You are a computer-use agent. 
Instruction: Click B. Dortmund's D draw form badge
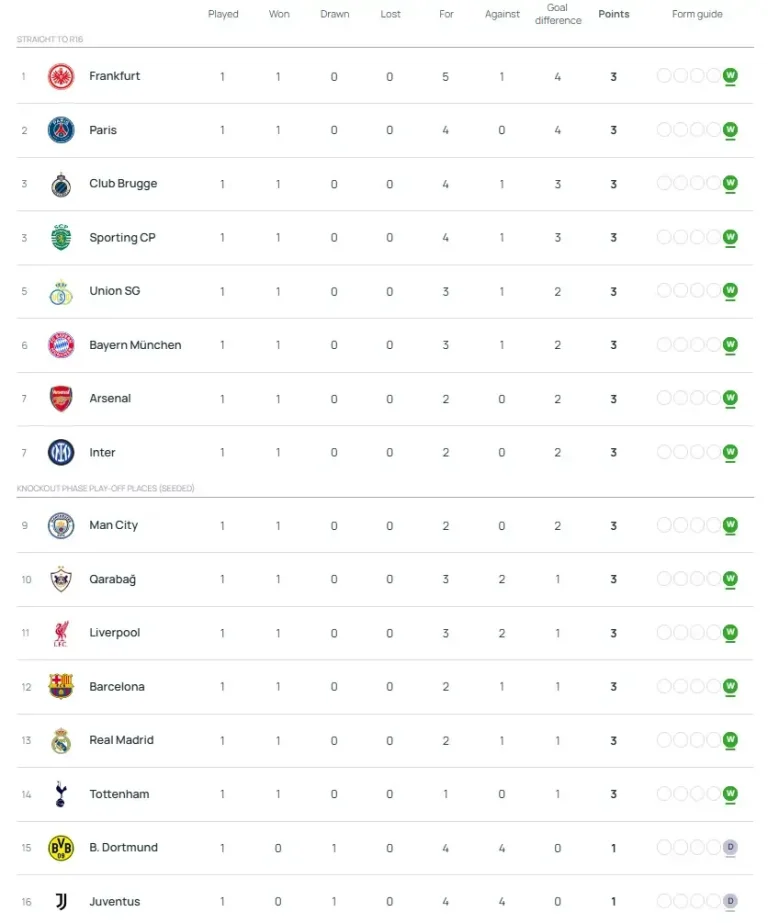[730, 848]
